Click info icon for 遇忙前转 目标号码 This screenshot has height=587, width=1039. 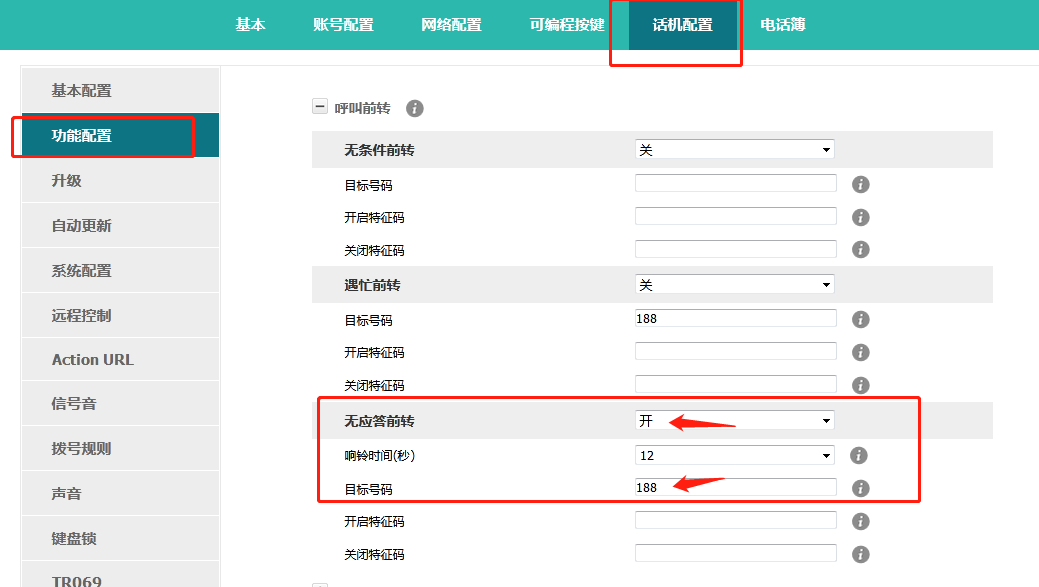click(x=860, y=319)
